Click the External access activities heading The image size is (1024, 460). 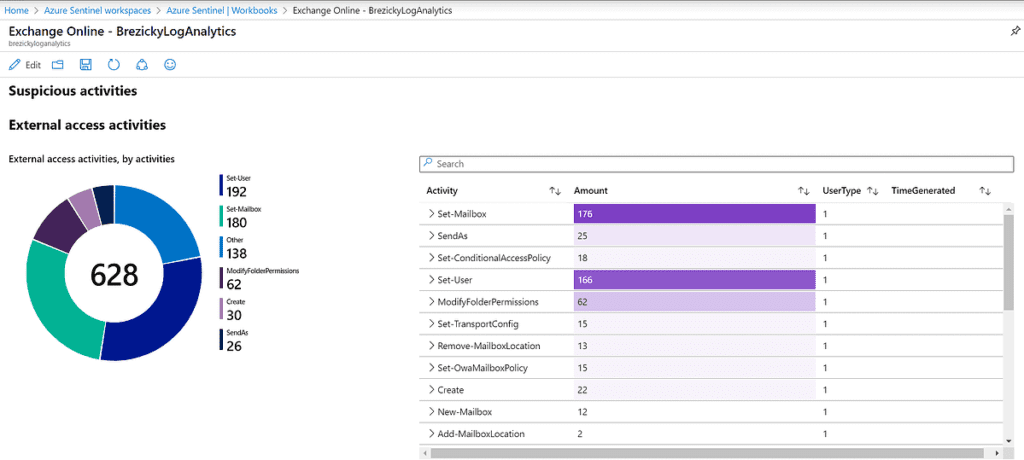[x=88, y=125]
